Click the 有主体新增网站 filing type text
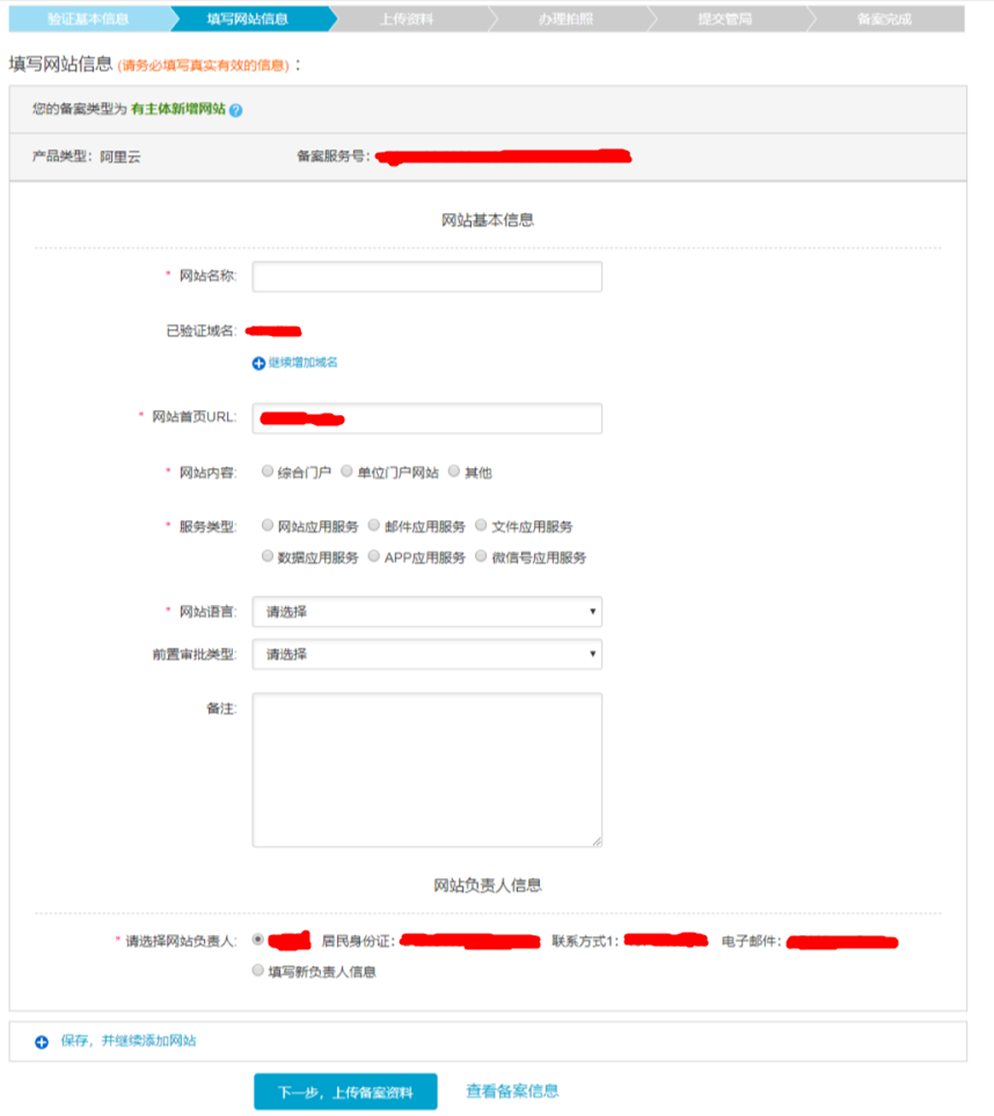 178,109
